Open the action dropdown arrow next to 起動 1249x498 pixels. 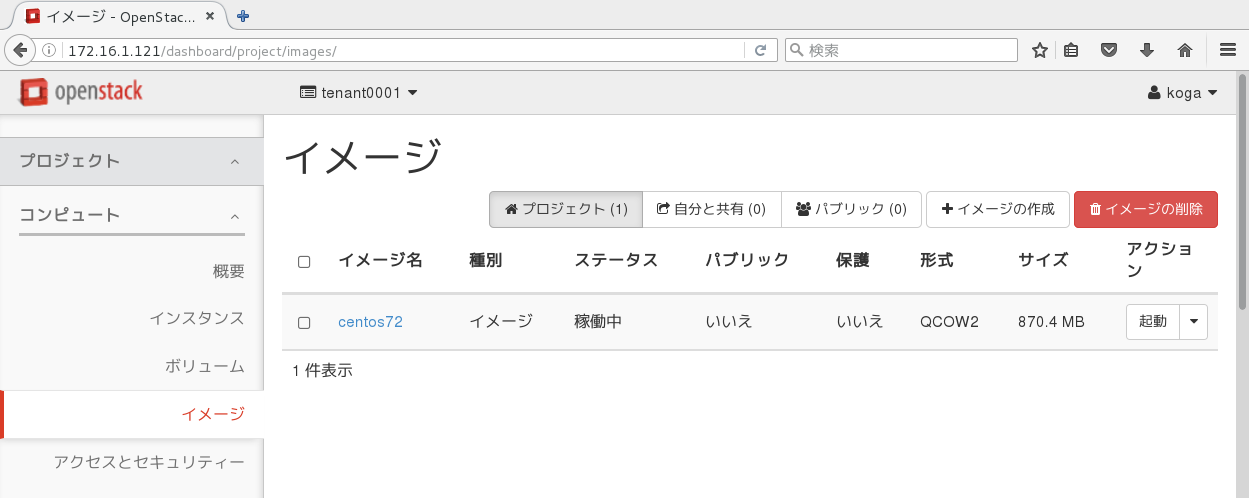1194,322
